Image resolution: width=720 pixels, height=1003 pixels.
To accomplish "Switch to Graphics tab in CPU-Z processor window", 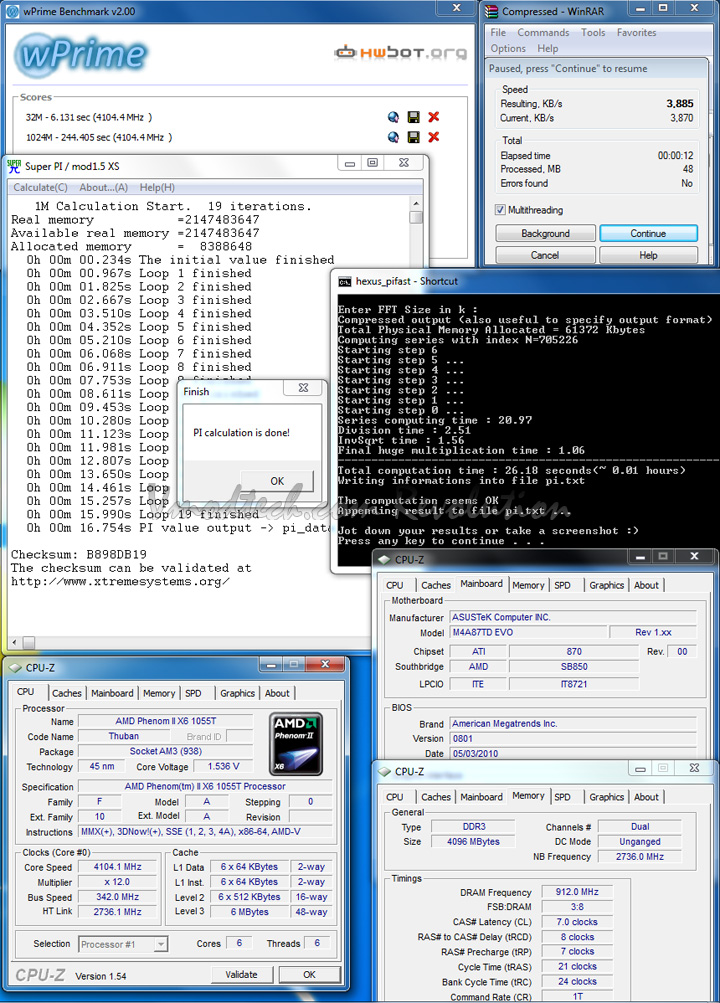I will 237,693.
